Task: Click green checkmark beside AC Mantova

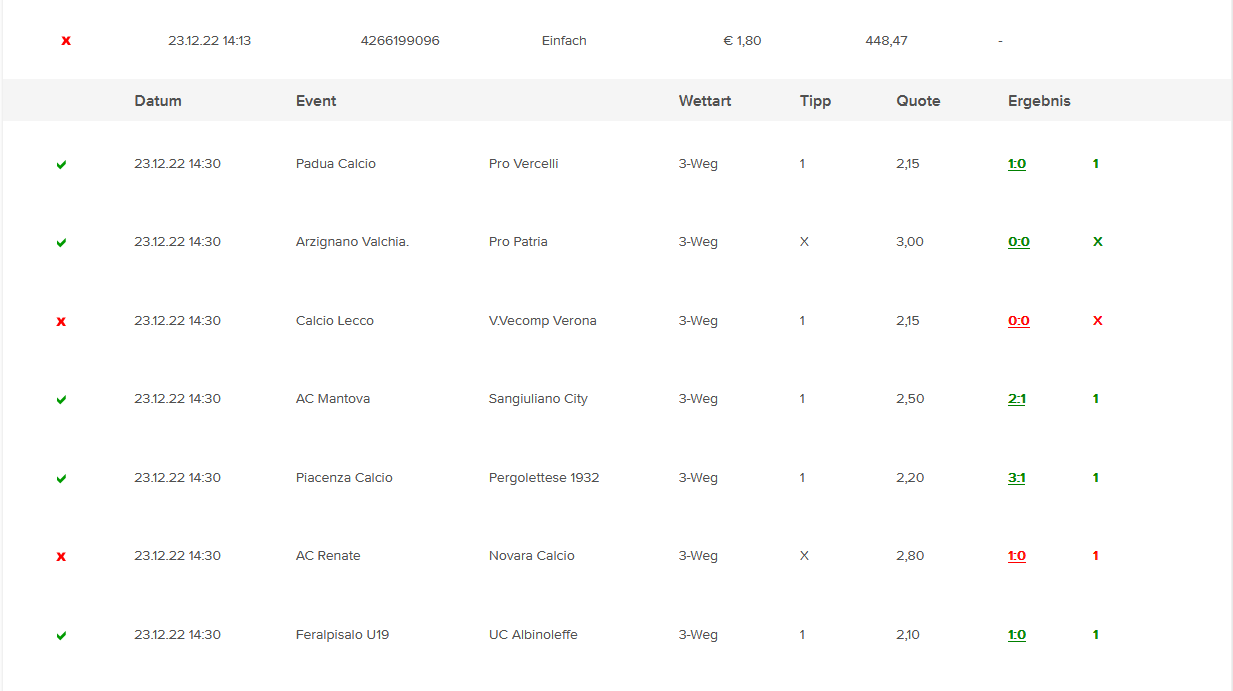Action: pos(61,400)
